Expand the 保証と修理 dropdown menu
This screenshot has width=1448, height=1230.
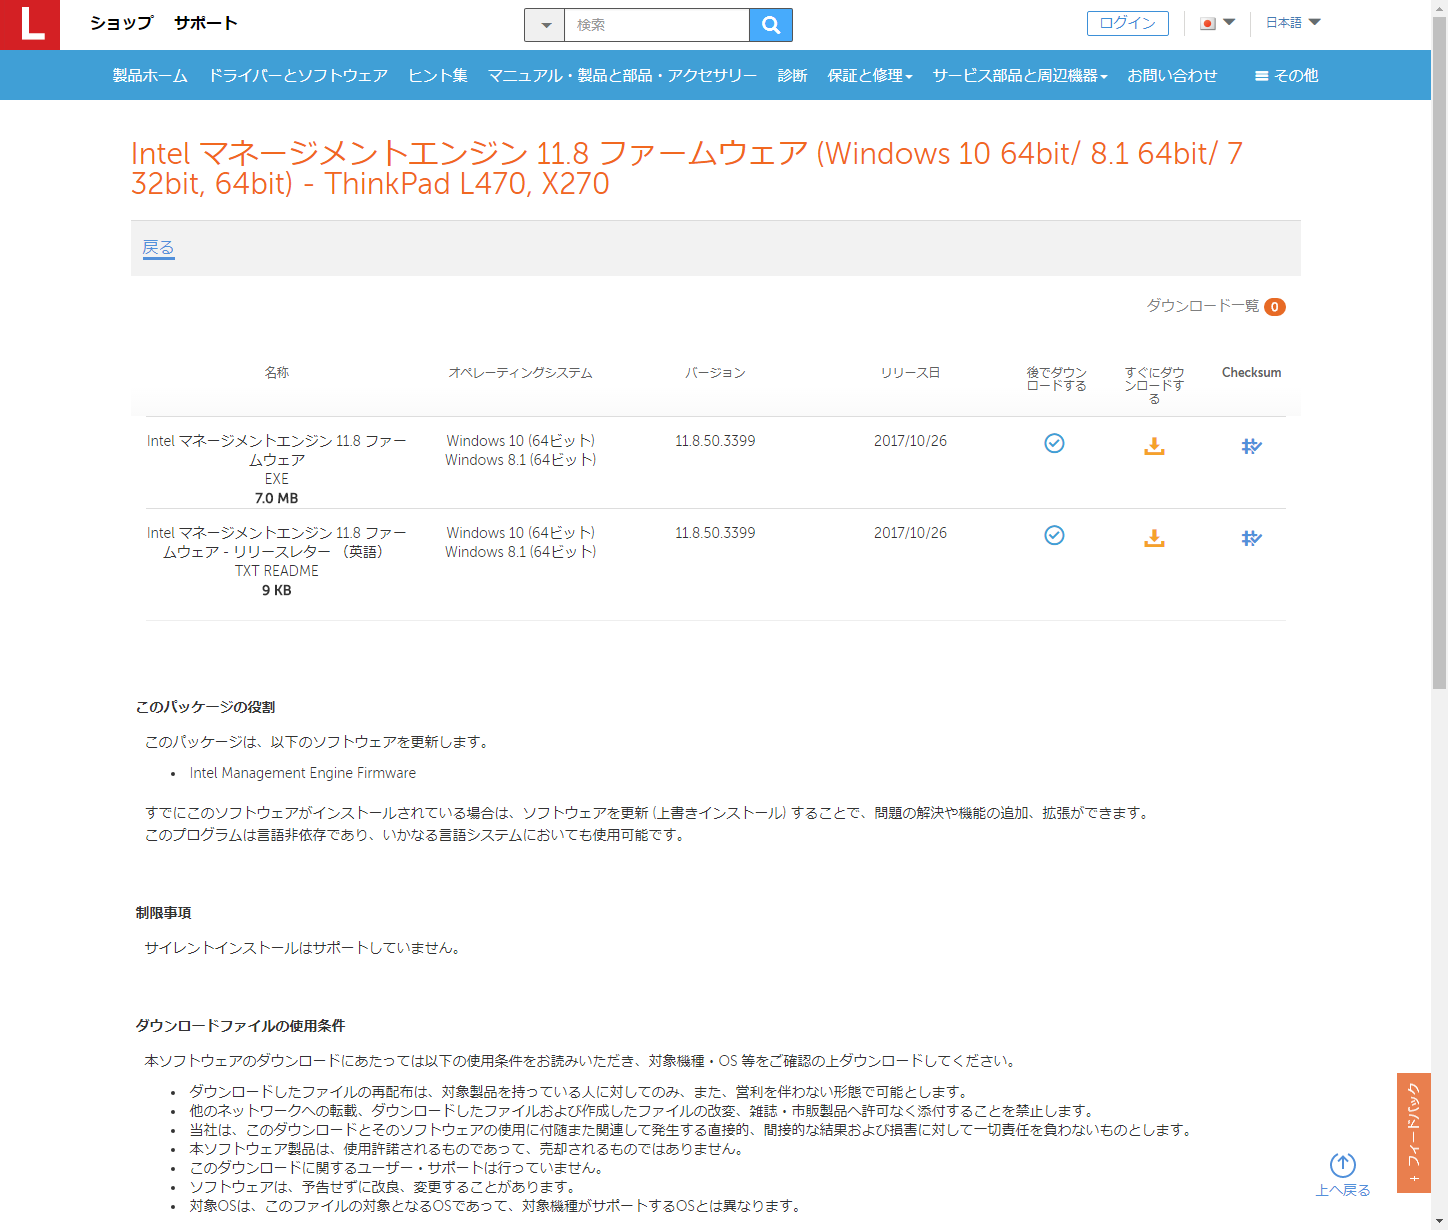pos(870,75)
